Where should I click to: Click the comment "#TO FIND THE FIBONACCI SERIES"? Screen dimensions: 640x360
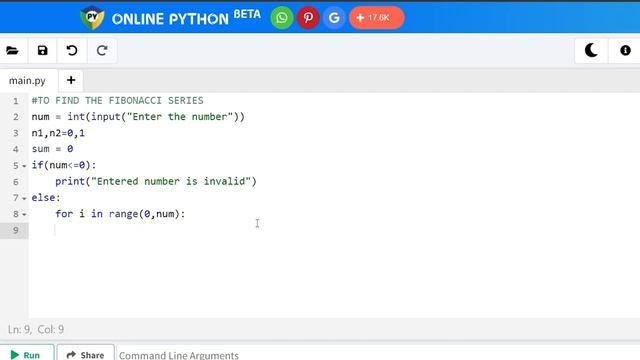pyautogui.click(x=118, y=100)
